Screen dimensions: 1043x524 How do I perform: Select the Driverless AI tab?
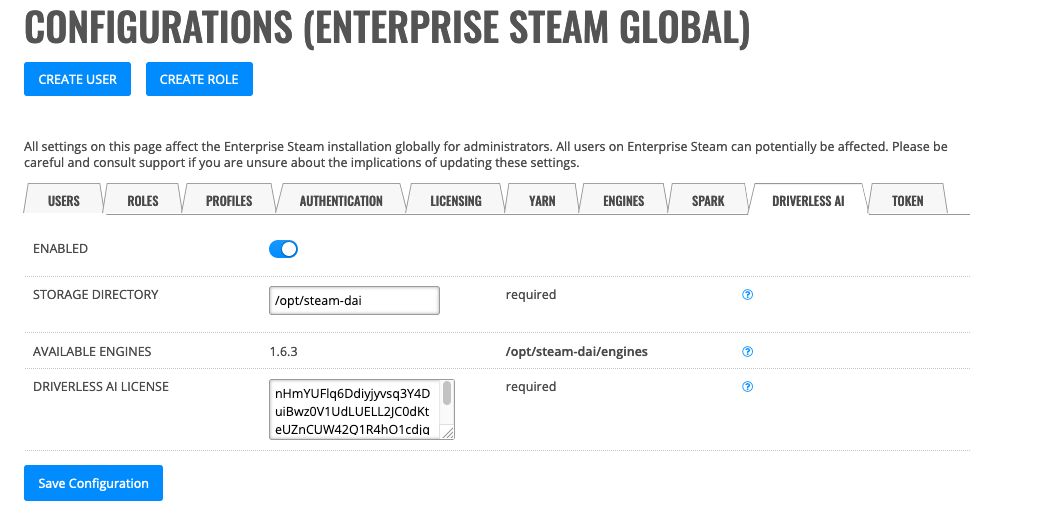[x=808, y=201]
